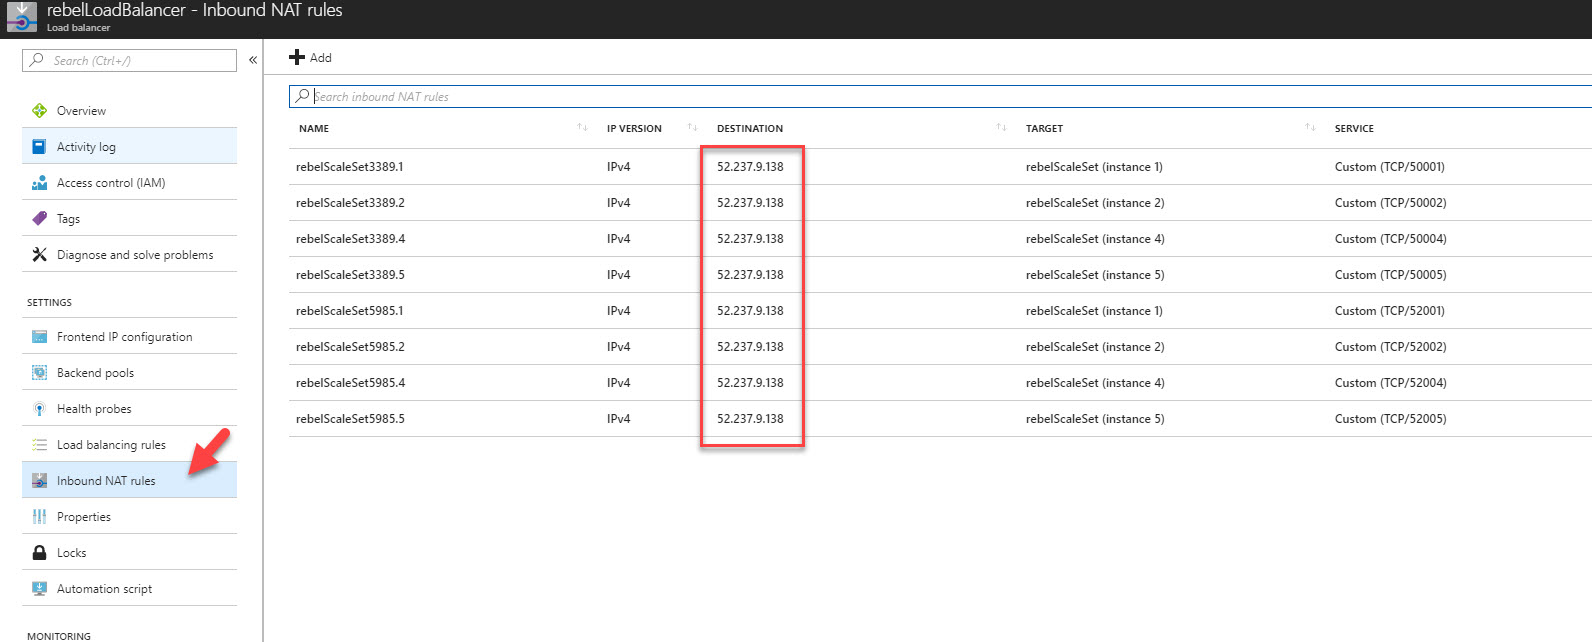This screenshot has width=1592, height=642.
Task: Click the Automation script icon
Action: [x=39, y=589]
